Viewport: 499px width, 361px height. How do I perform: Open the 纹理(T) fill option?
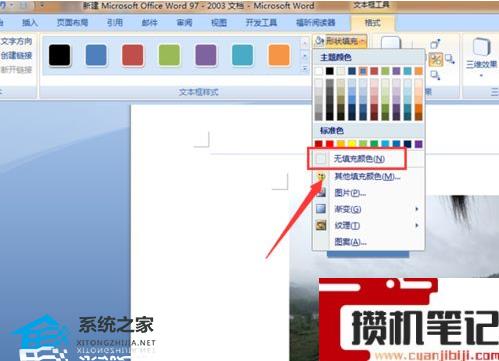(369, 225)
